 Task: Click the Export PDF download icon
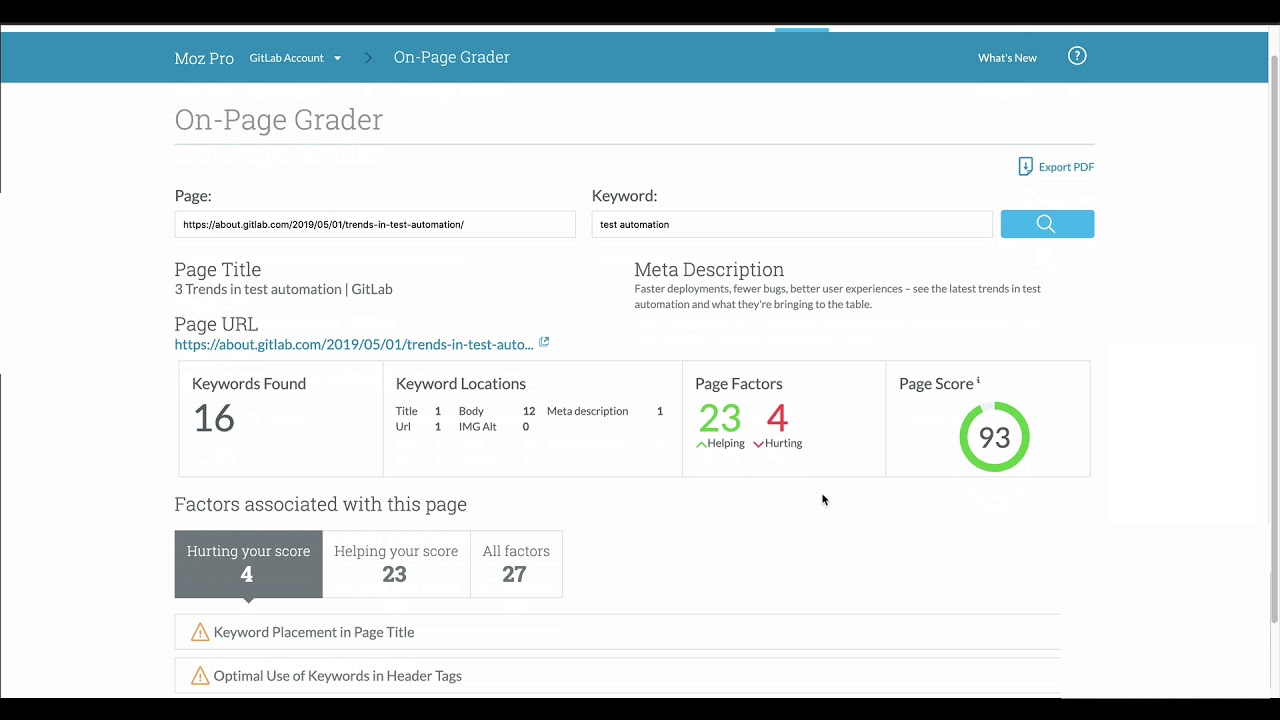coord(1025,166)
